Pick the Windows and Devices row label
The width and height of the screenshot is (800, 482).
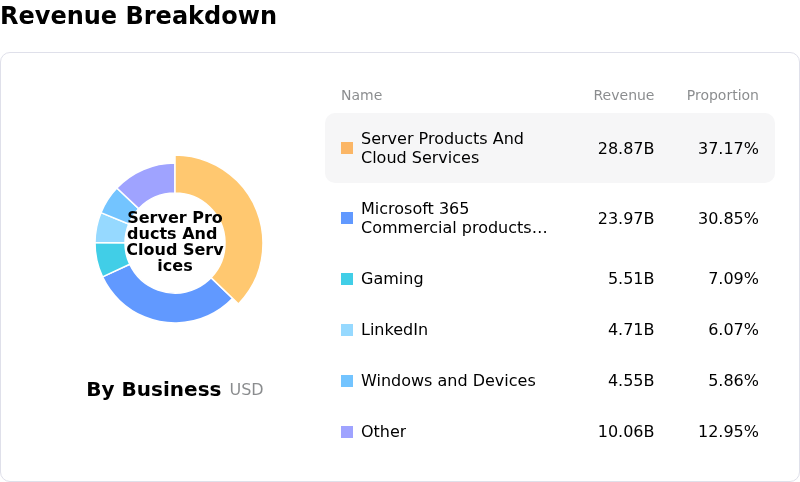pyautogui.click(x=448, y=381)
